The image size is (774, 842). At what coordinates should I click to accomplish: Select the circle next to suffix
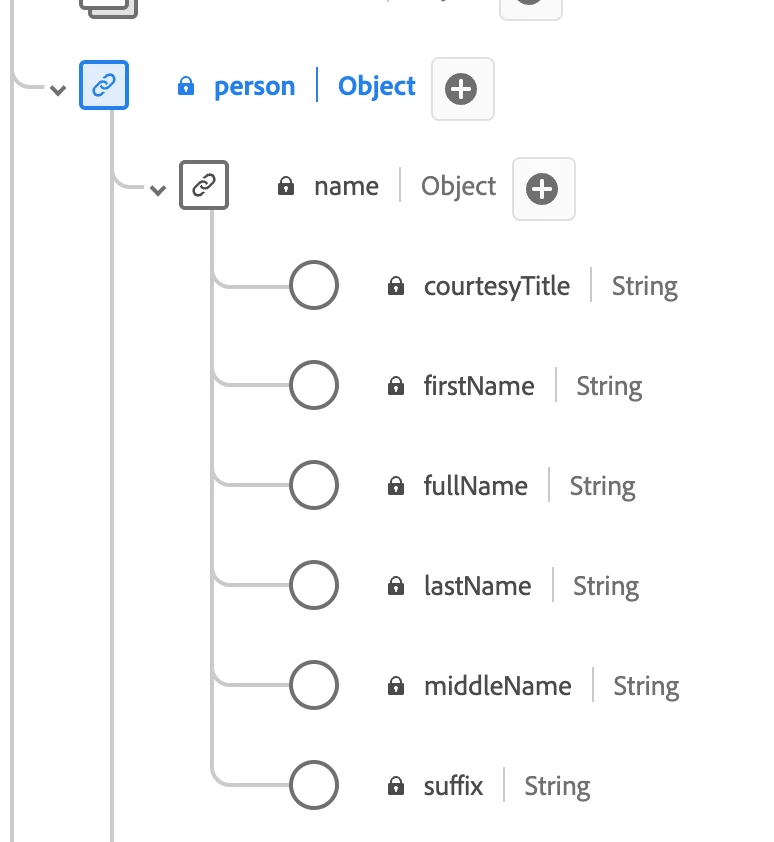(314, 786)
